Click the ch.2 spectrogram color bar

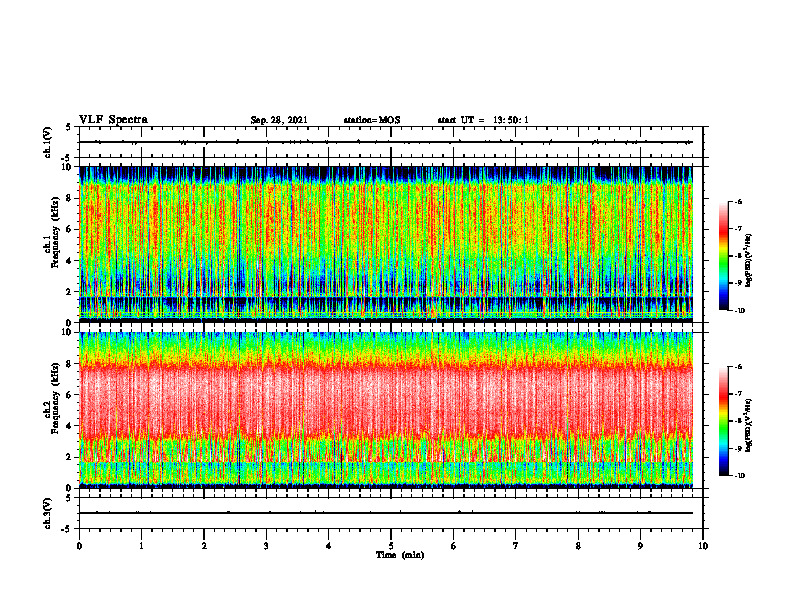pyautogui.click(x=723, y=421)
